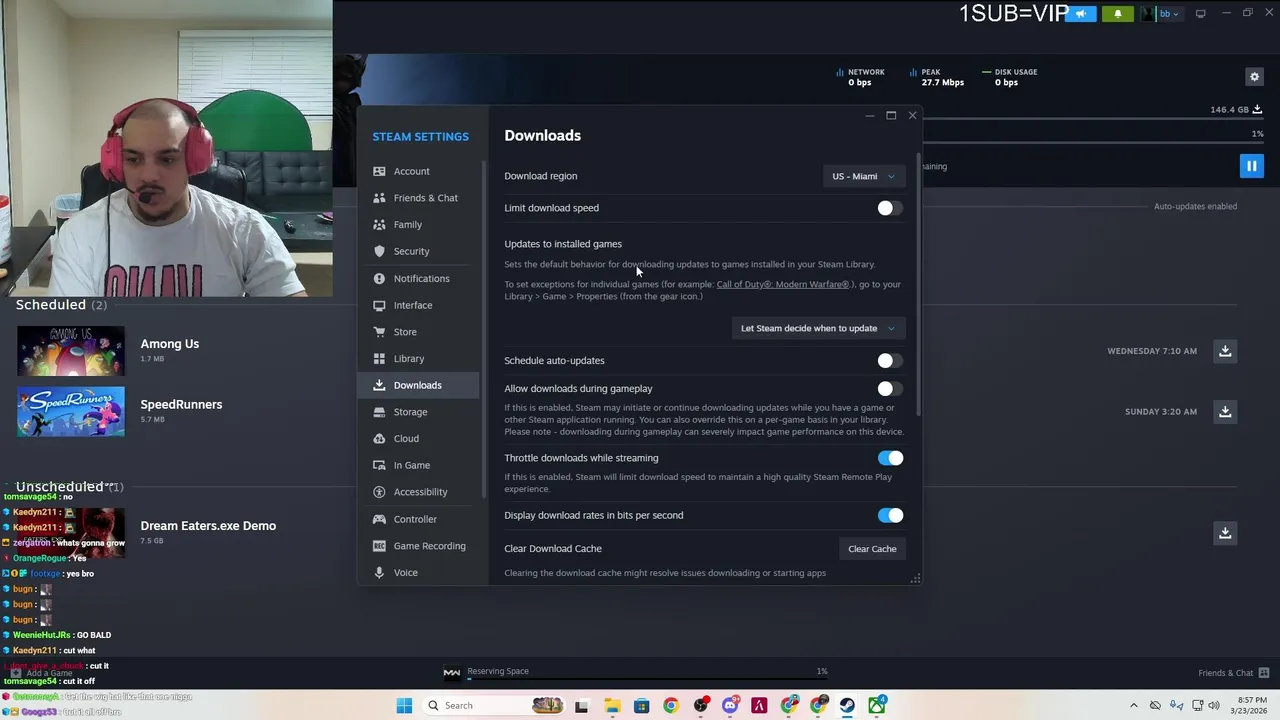Click the In Game icon in sidebar

(x=379, y=465)
